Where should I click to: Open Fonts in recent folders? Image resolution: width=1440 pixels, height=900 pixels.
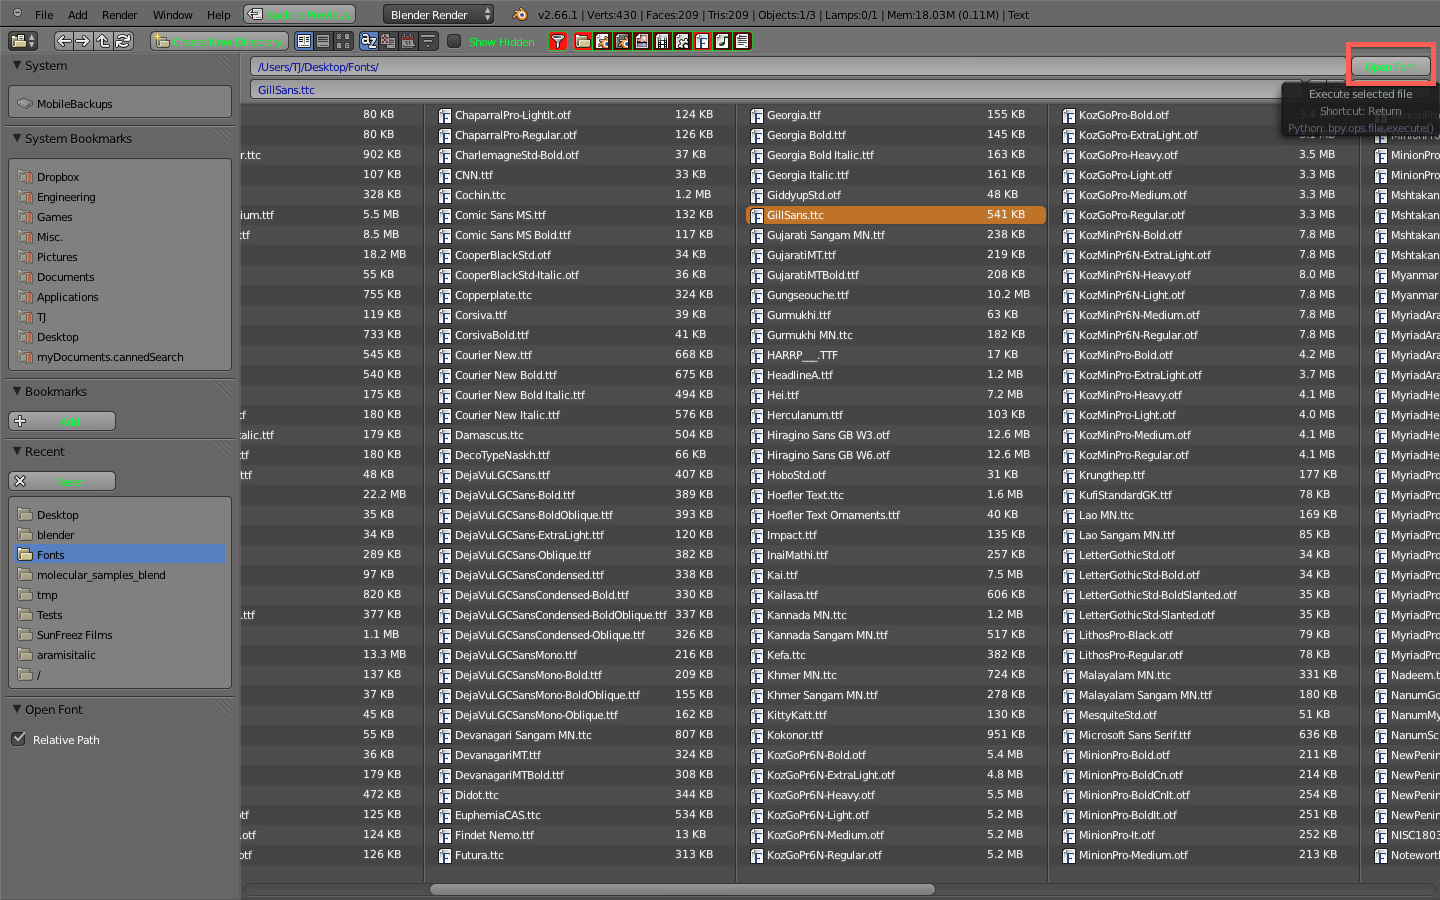[x=121, y=554]
